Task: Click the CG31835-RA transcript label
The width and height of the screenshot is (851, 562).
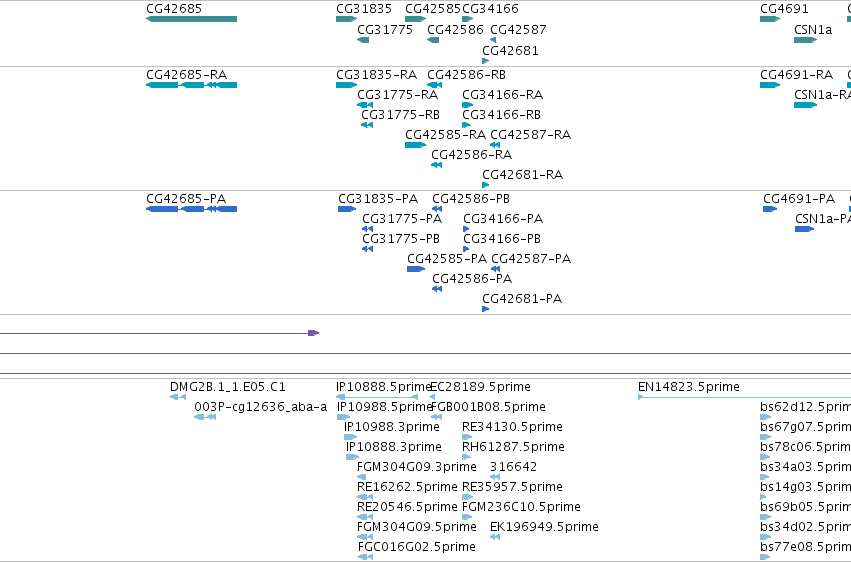Action: tap(376, 75)
